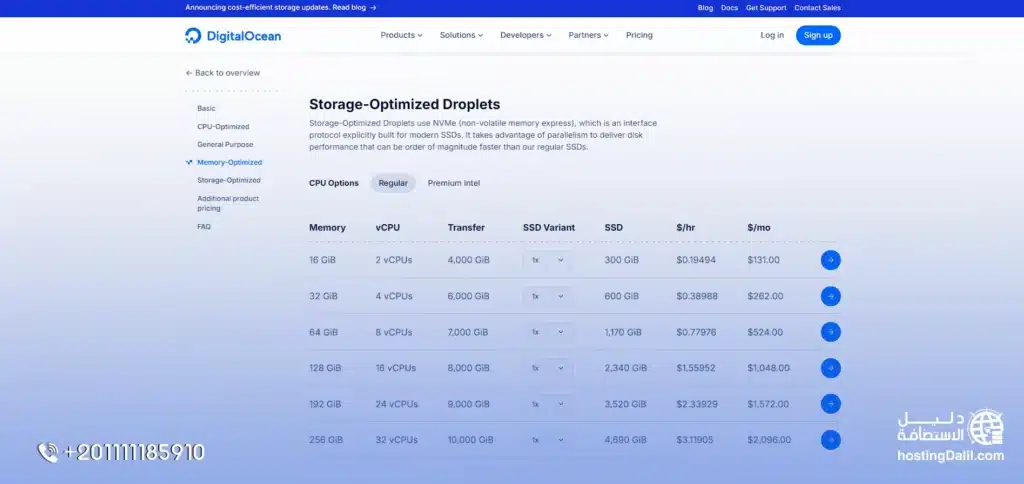This screenshot has width=1024, height=484.
Task: Click the 10,000 GiB transfer cell
Action: click(x=470, y=440)
